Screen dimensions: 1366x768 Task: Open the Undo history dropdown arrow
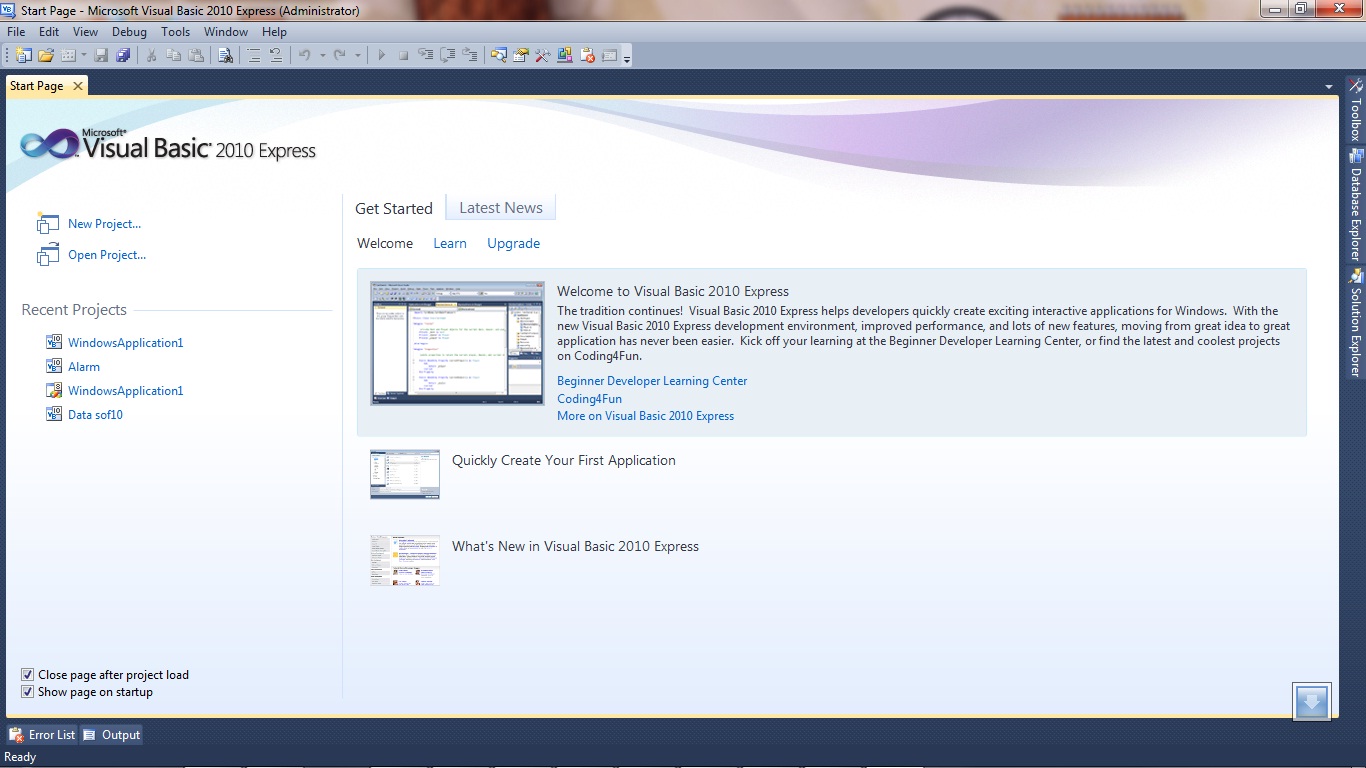[x=322, y=56]
